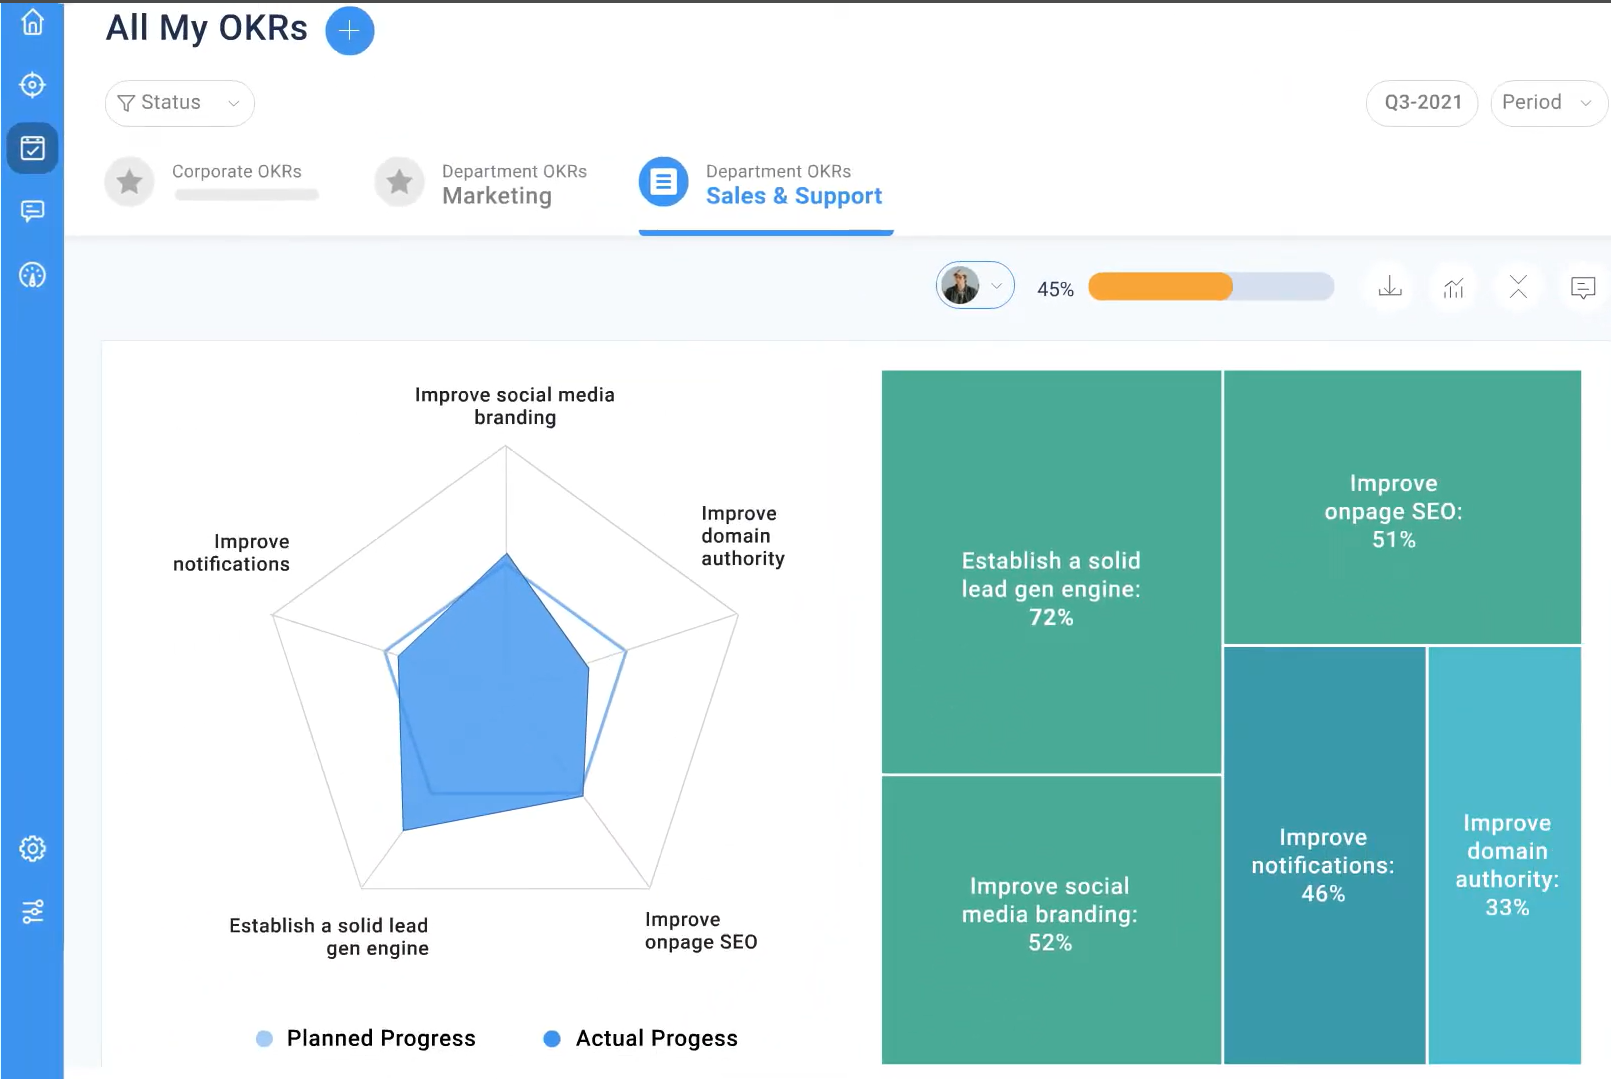Open the settings gear in sidebar
Image resolution: width=1611 pixels, height=1079 pixels.
click(32, 849)
